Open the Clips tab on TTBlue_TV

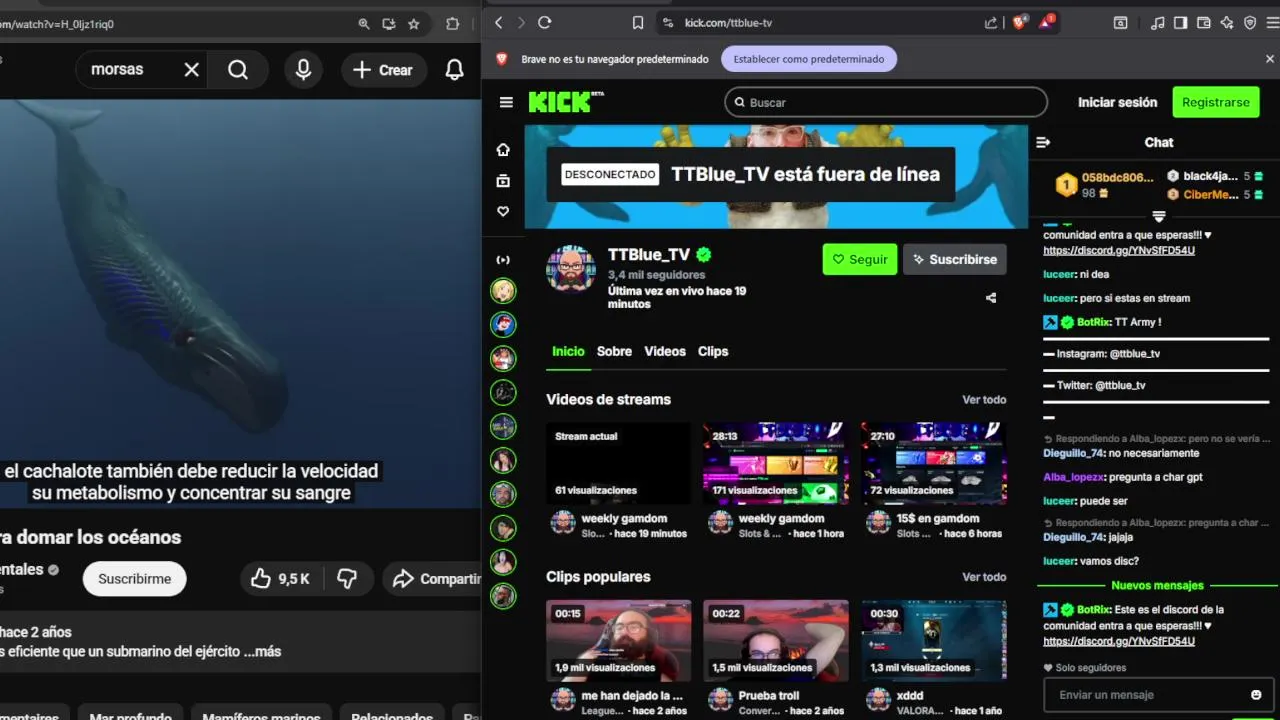(x=713, y=351)
